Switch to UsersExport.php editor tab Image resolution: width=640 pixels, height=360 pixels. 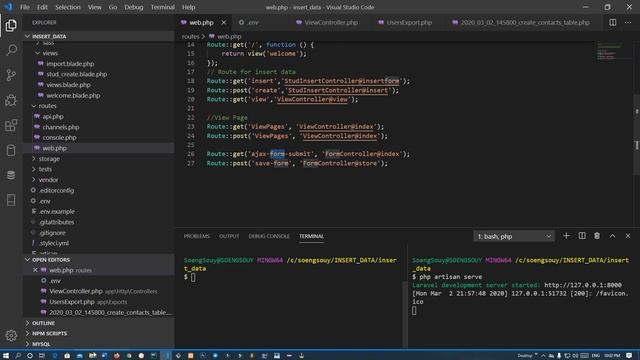(405, 22)
